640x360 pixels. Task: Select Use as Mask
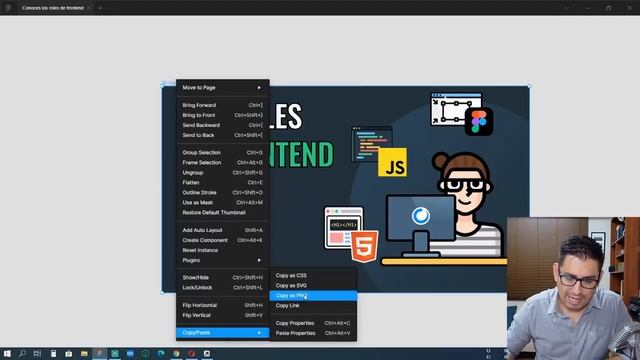pos(222,202)
